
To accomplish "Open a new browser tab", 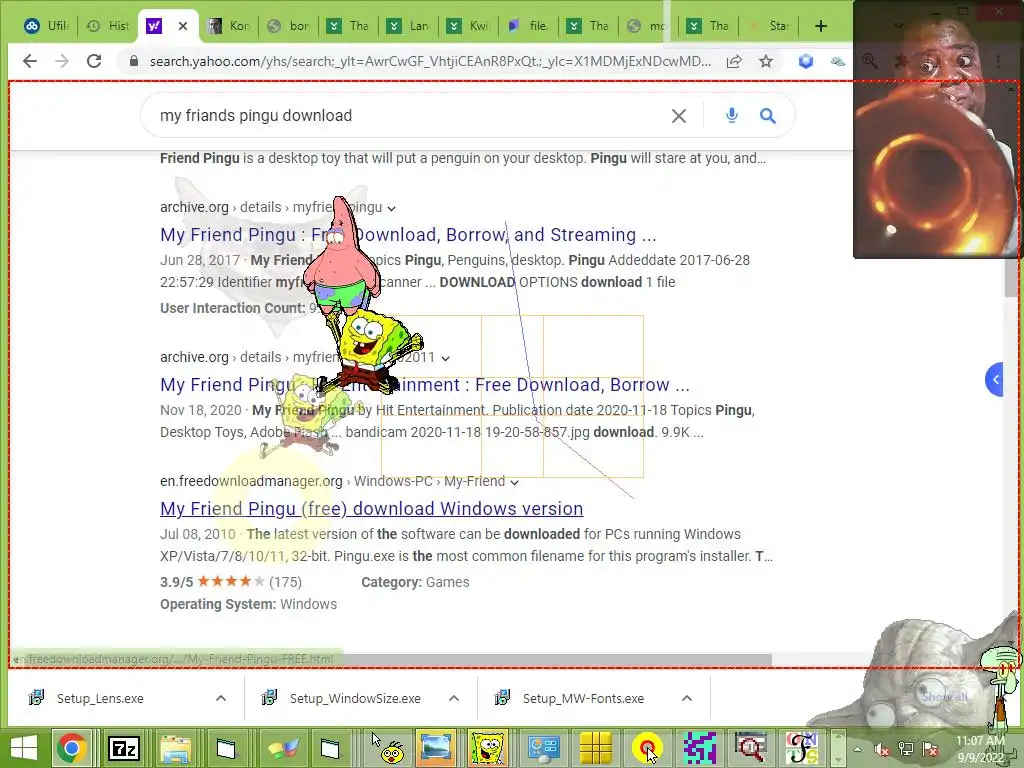I will tap(821, 26).
